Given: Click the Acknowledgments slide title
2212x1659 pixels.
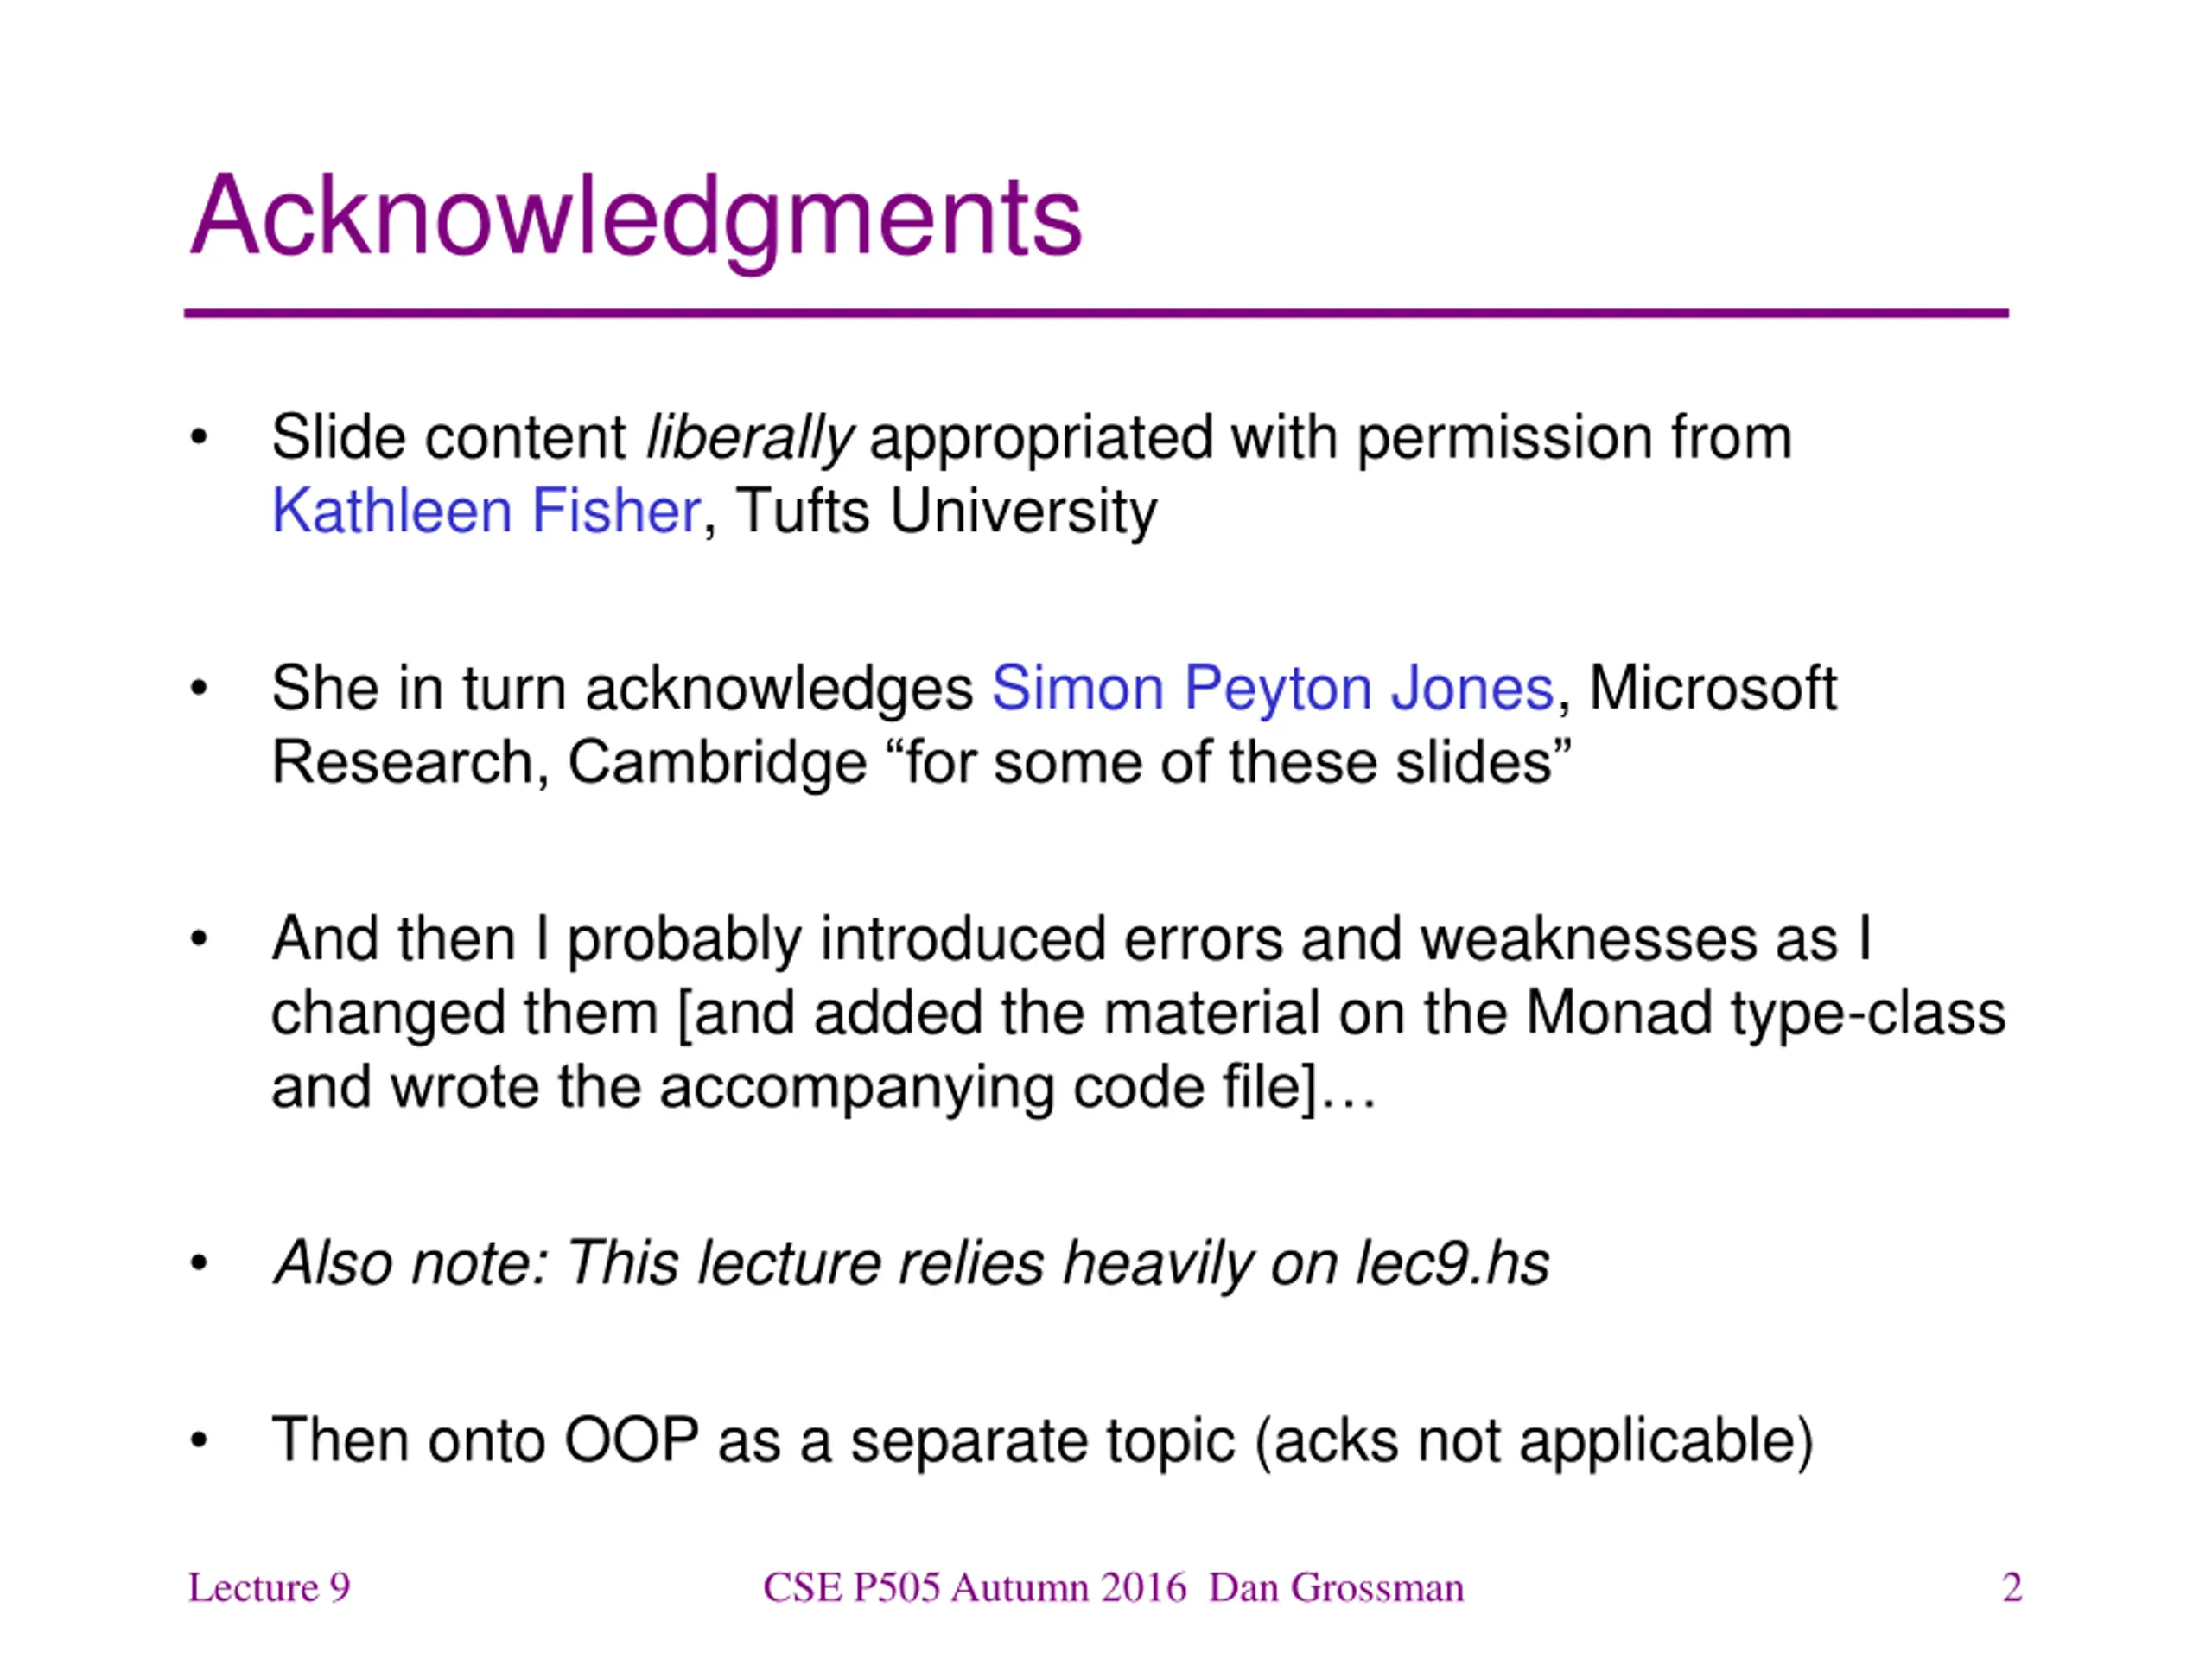Looking at the screenshot, I should [636, 219].
